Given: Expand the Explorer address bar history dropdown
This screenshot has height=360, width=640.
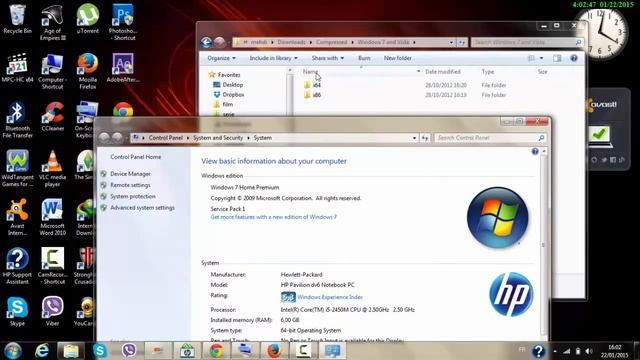Looking at the screenshot, I should pos(451,42).
